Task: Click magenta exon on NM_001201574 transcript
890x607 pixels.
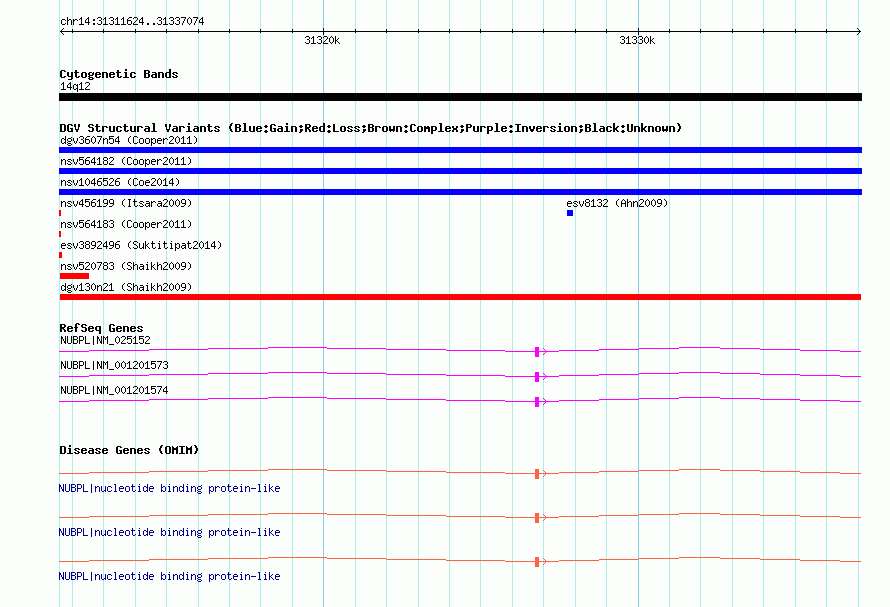Action: coord(537,402)
